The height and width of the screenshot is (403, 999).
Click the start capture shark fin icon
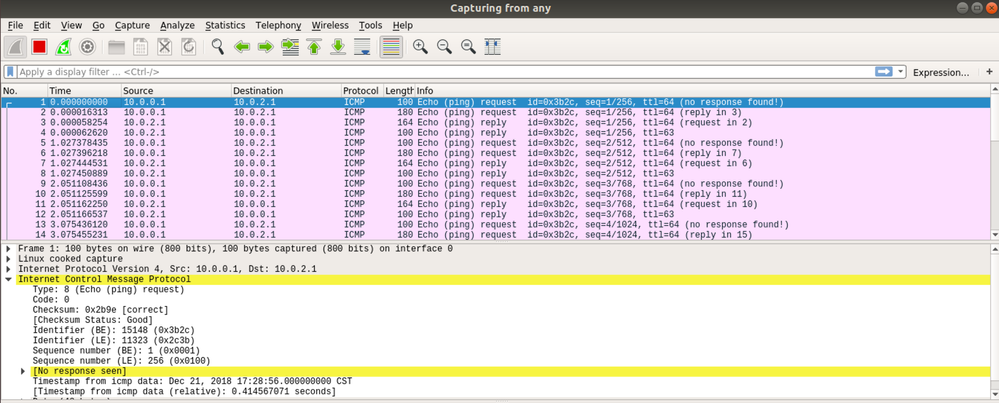(15, 46)
